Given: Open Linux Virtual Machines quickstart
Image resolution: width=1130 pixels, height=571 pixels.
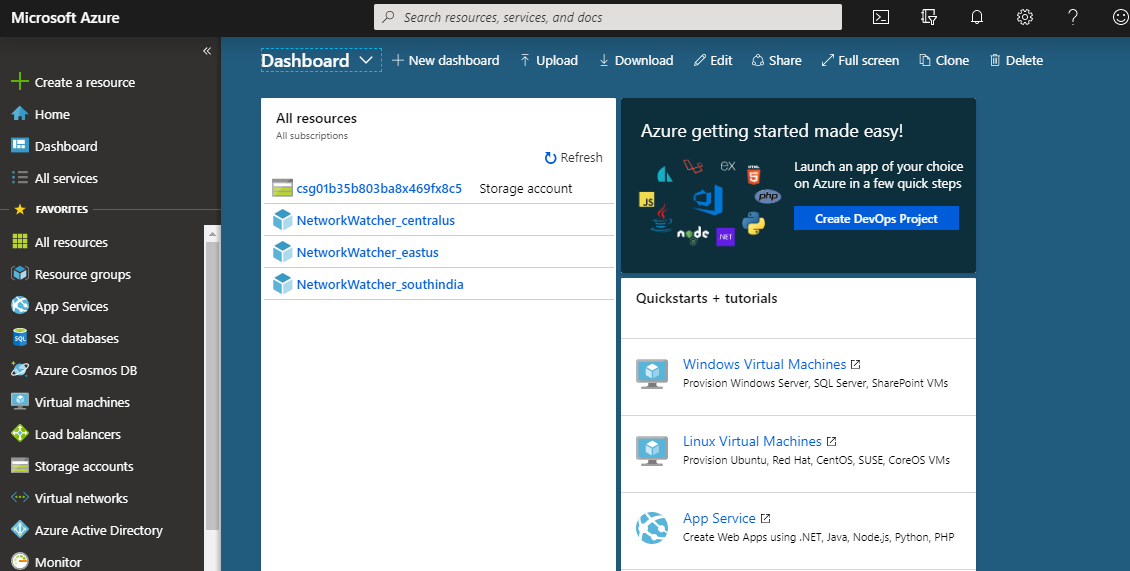Looking at the screenshot, I should [752, 441].
